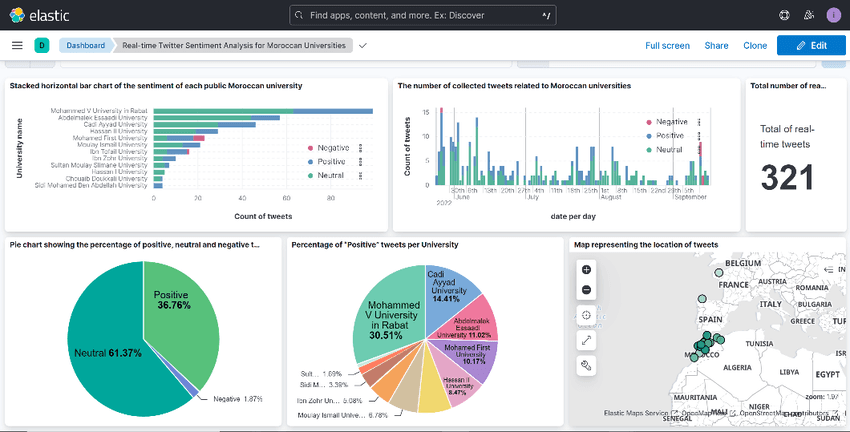Click 'Sidi Mohamed Ben Abdellah University' axis label

point(91,185)
